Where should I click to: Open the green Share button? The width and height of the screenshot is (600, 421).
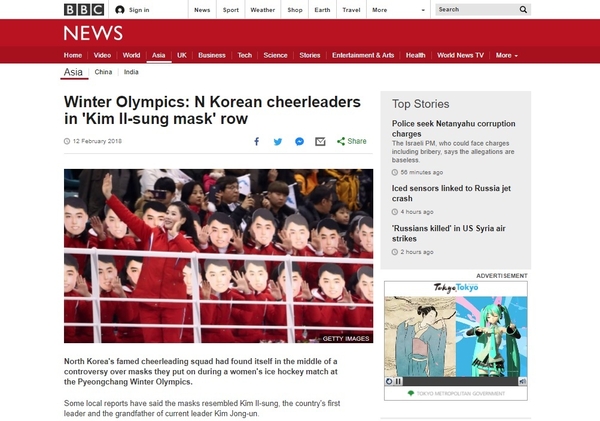[x=352, y=141]
